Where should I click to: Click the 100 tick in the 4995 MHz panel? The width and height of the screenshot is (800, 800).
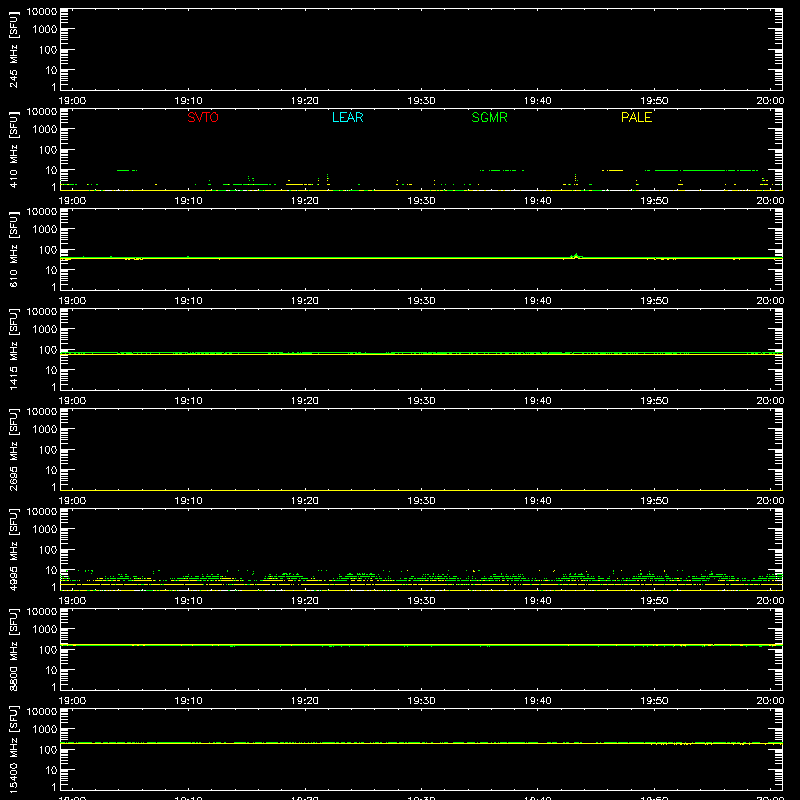(48, 550)
